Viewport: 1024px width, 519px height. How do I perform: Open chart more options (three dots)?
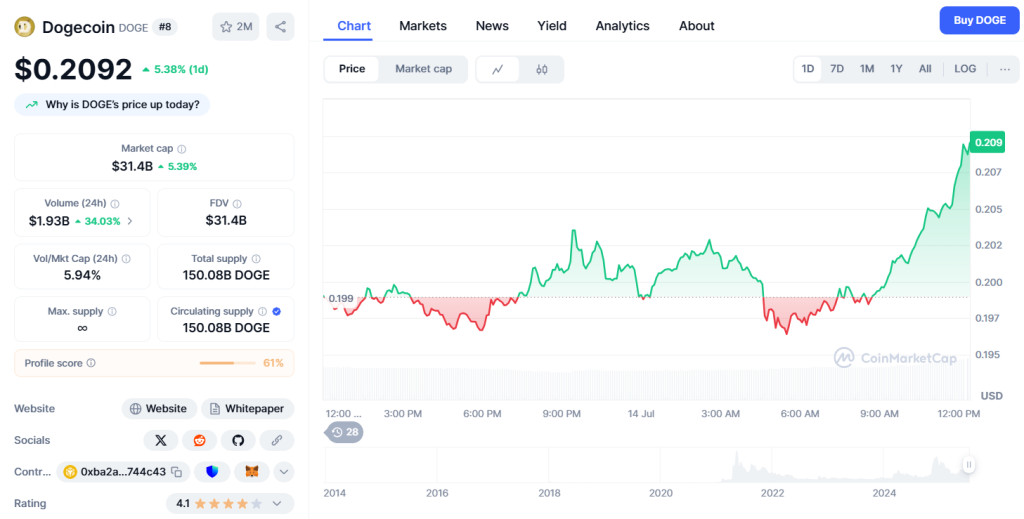point(1004,69)
